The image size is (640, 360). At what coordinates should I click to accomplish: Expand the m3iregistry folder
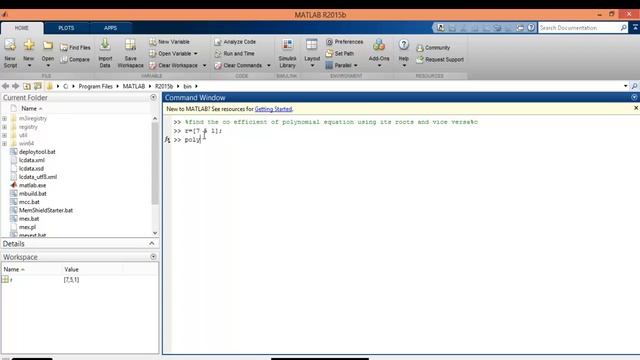[x=4, y=119]
